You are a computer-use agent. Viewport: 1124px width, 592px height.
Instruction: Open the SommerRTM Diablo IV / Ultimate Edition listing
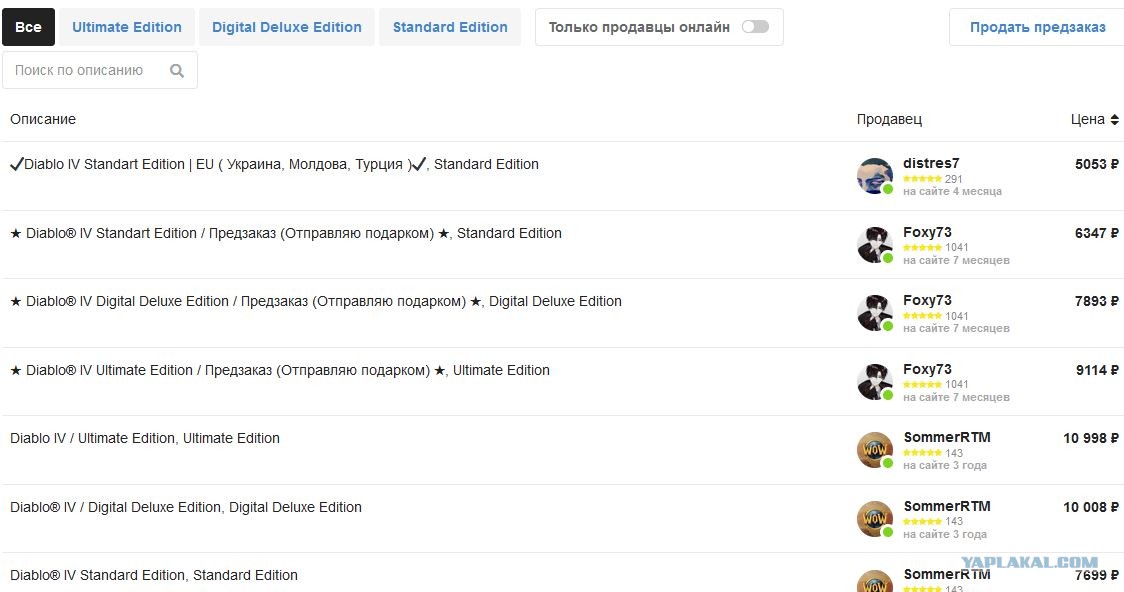[145, 439]
